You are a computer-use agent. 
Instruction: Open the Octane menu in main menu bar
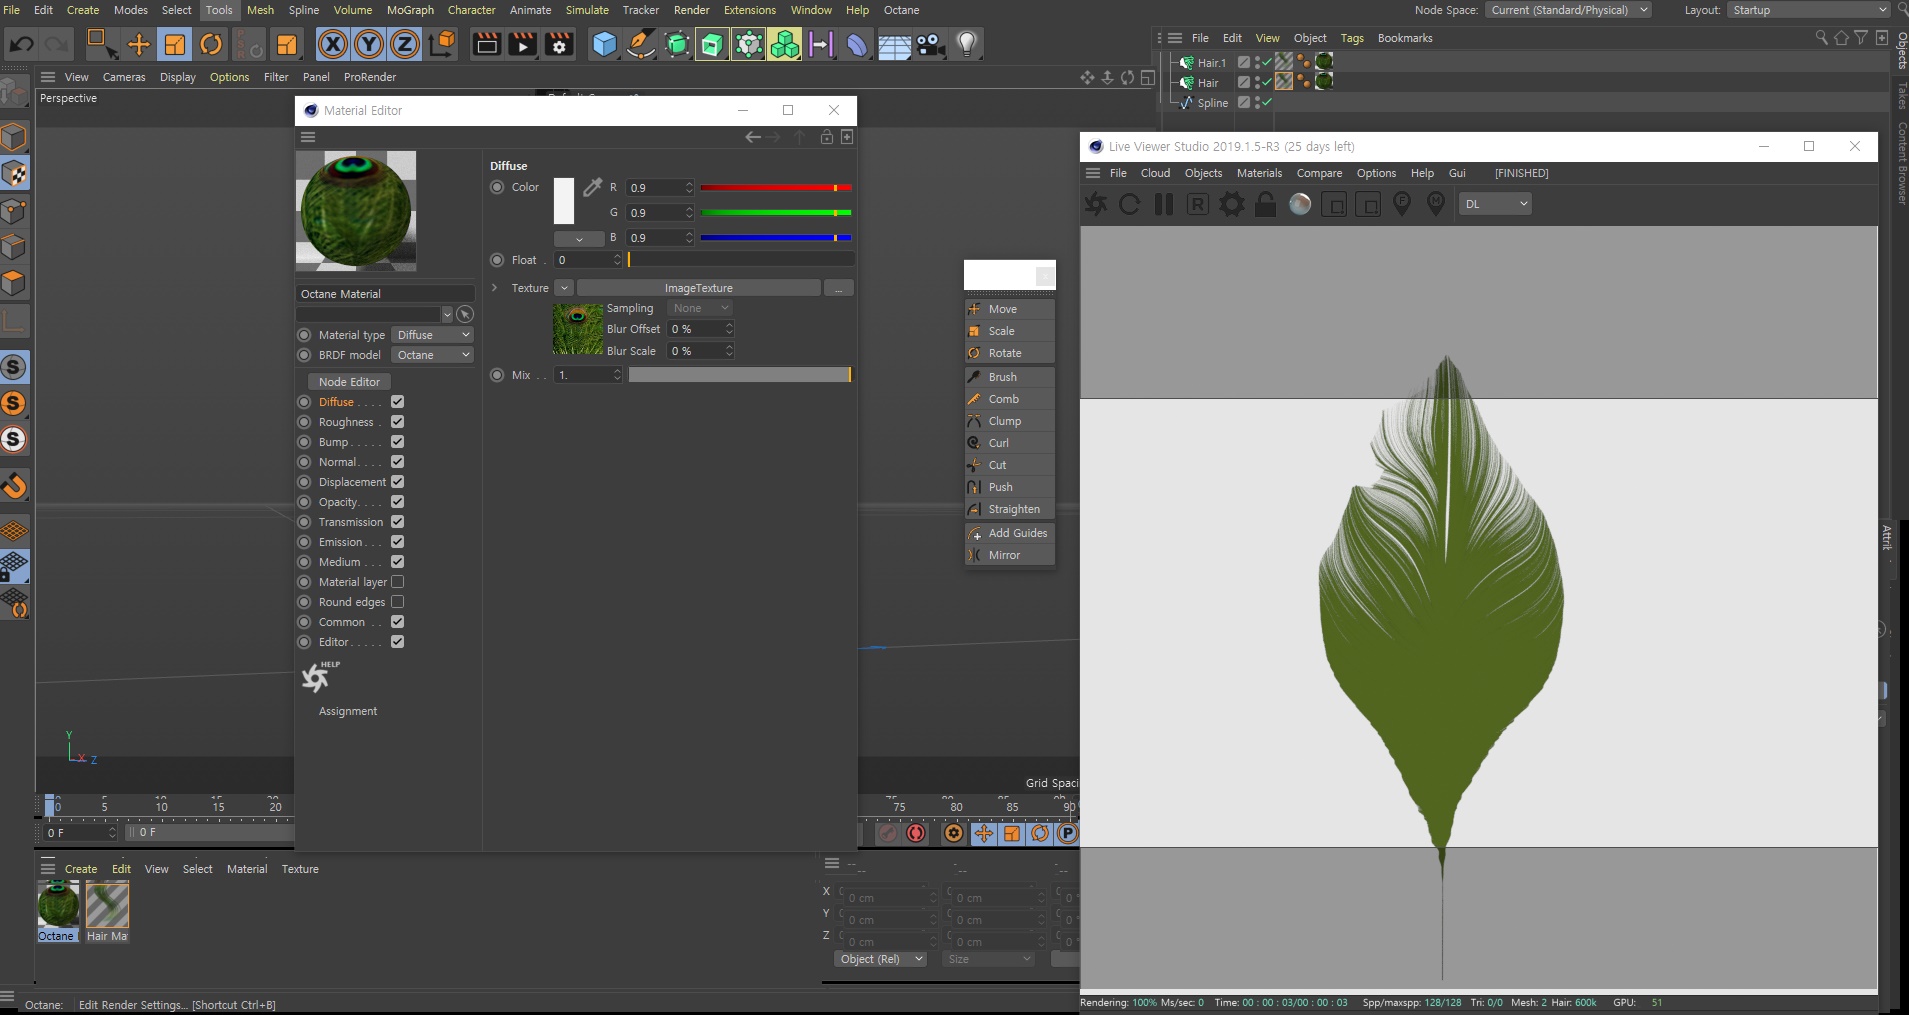pyautogui.click(x=901, y=10)
